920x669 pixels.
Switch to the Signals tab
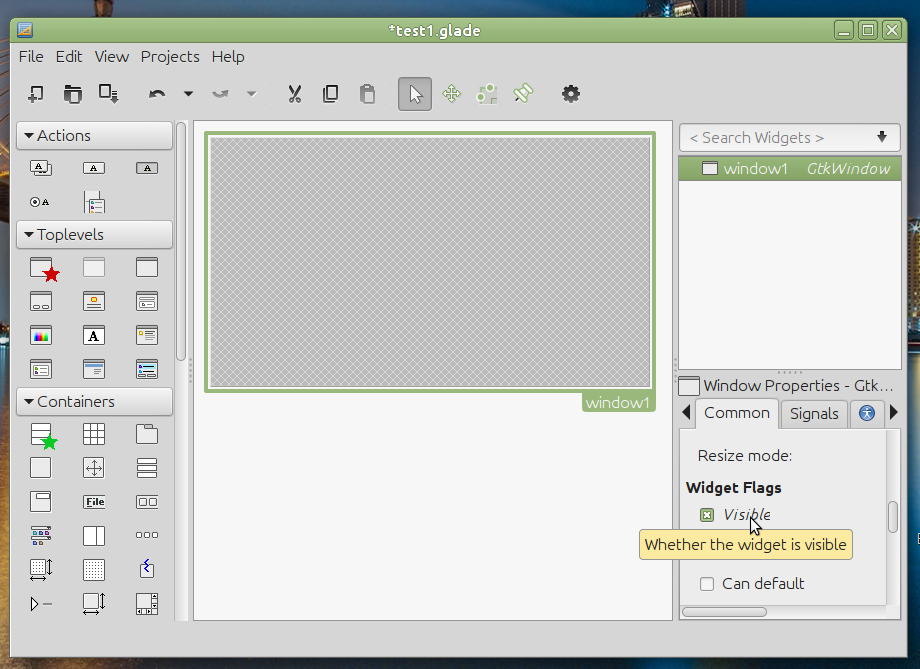tap(814, 413)
